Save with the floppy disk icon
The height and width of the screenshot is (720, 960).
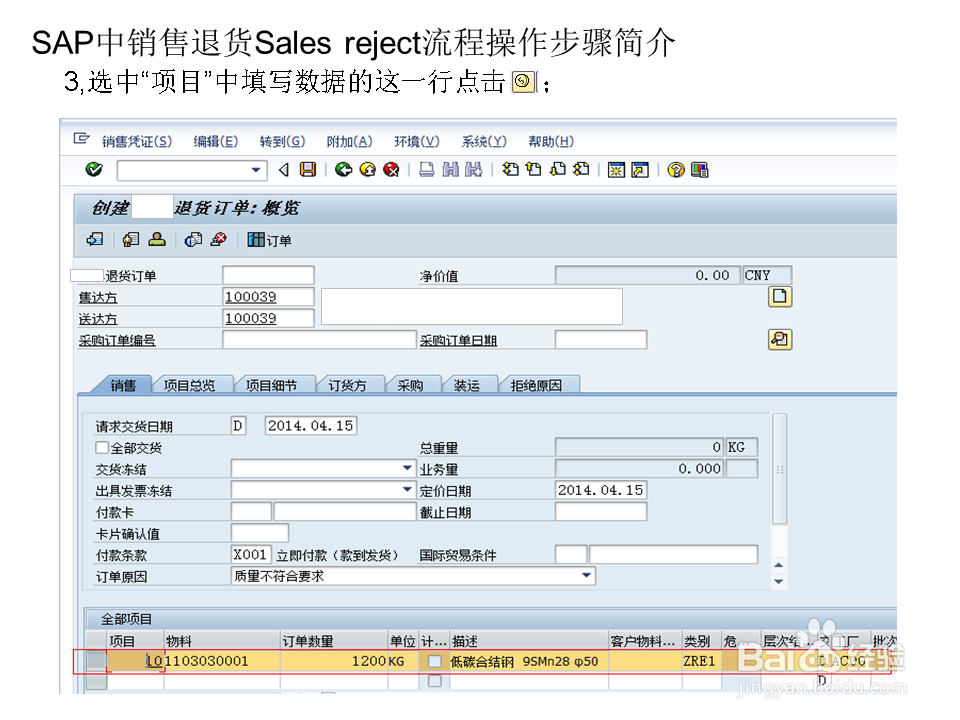[x=308, y=170]
